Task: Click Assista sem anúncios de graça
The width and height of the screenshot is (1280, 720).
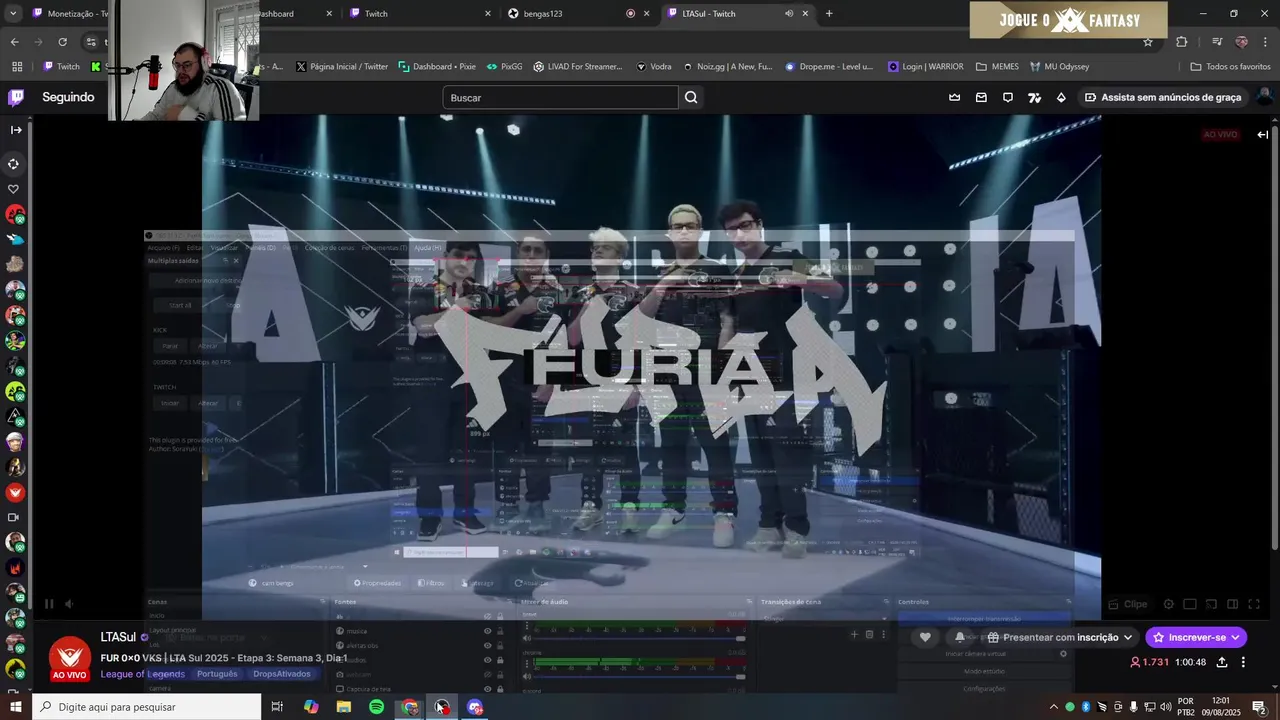Action: pos(1163,97)
